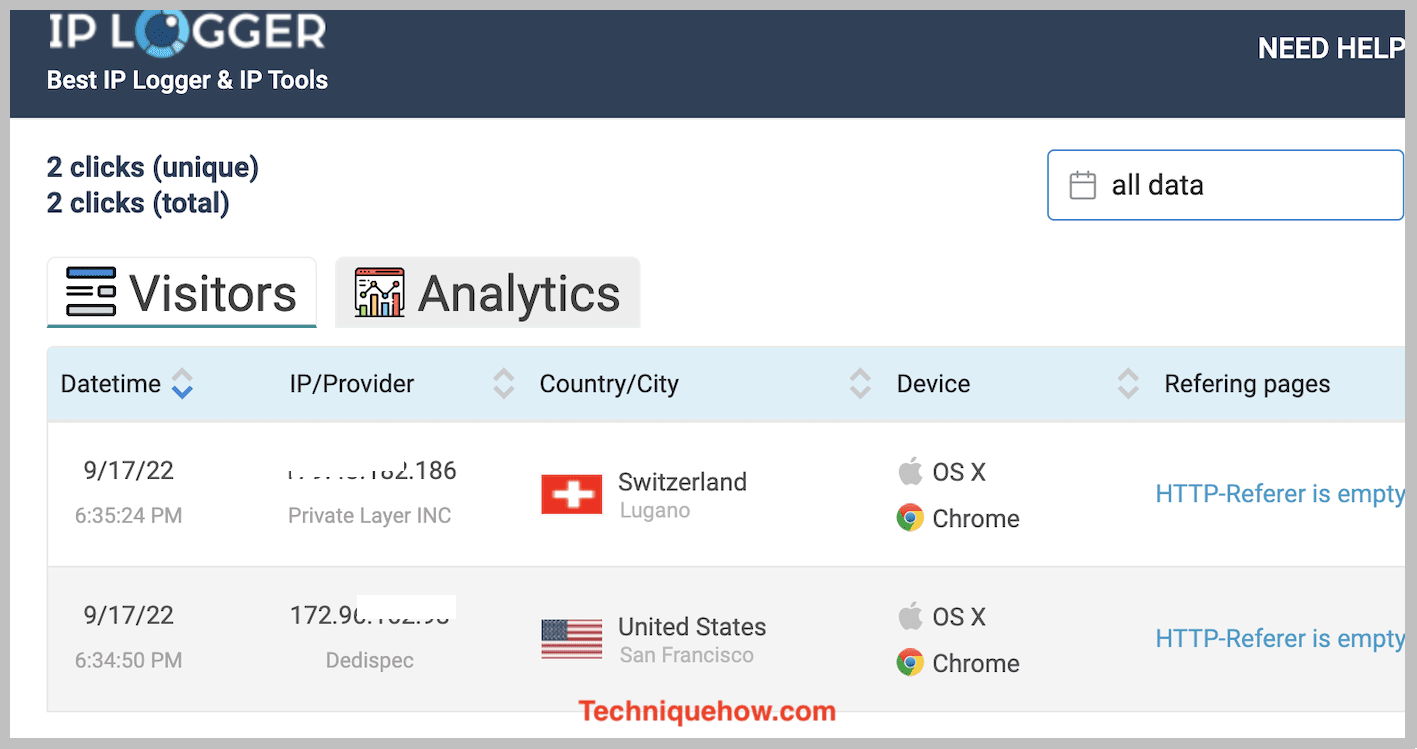This screenshot has height=749, width=1417.
Task: Click Apple OS X icon in United States row
Action: [909, 616]
